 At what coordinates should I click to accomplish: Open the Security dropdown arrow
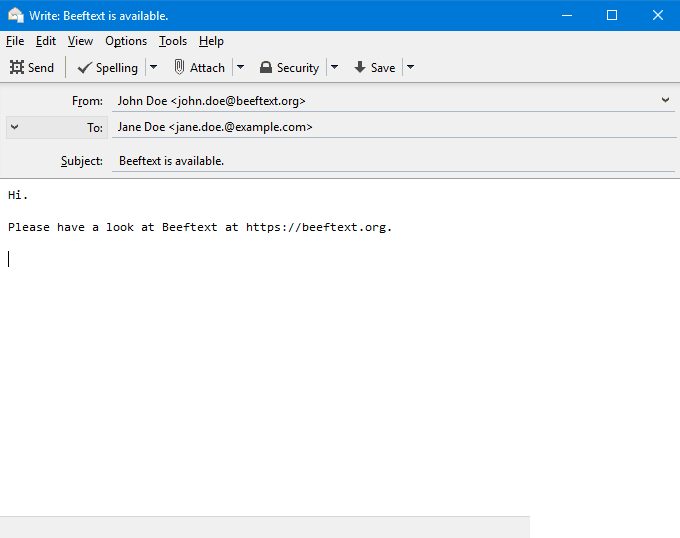pos(334,67)
